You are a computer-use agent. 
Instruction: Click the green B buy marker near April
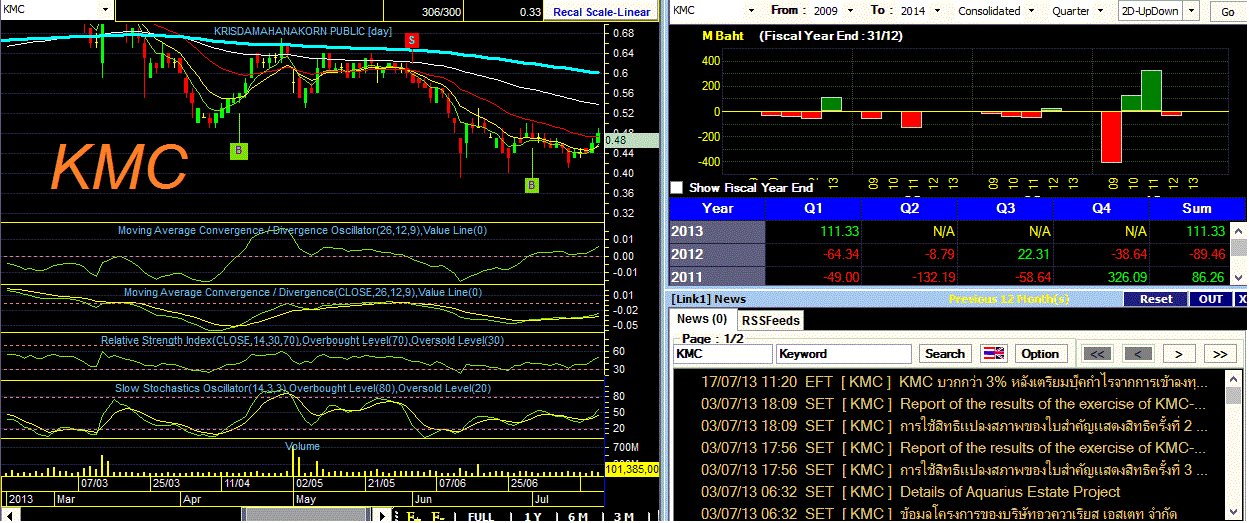tap(239, 151)
